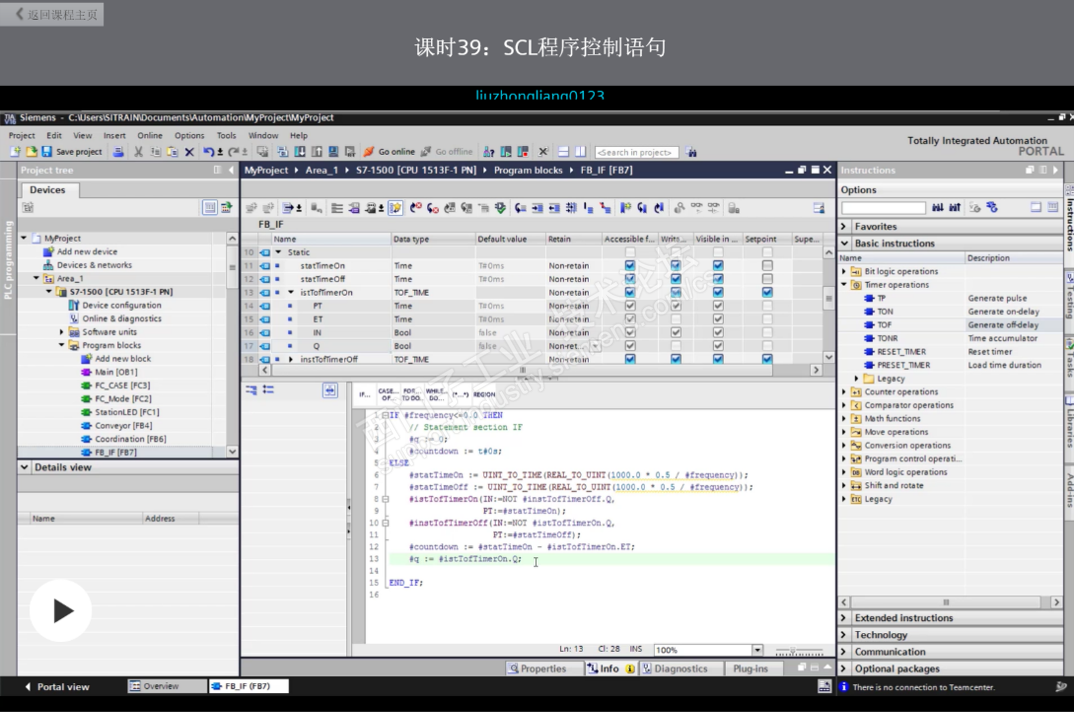Insert REGION statement from favorites bar

pos(484,394)
